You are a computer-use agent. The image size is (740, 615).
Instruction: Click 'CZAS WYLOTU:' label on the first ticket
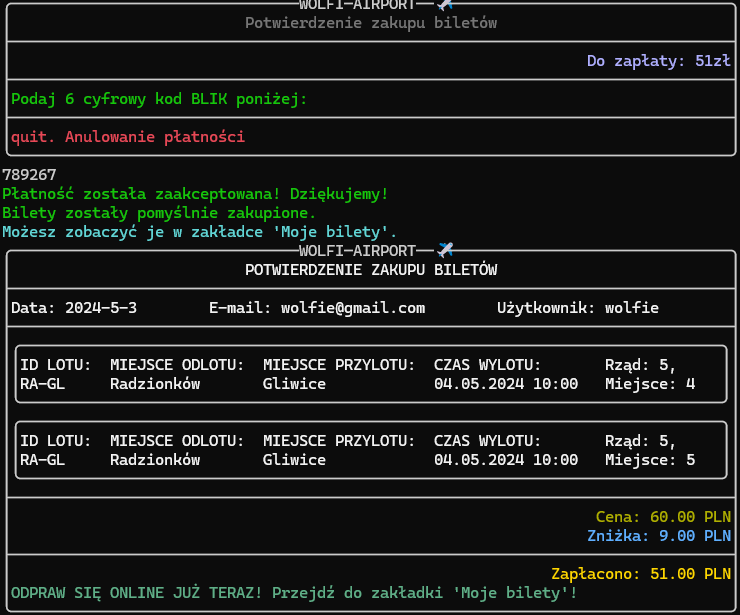point(488,365)
